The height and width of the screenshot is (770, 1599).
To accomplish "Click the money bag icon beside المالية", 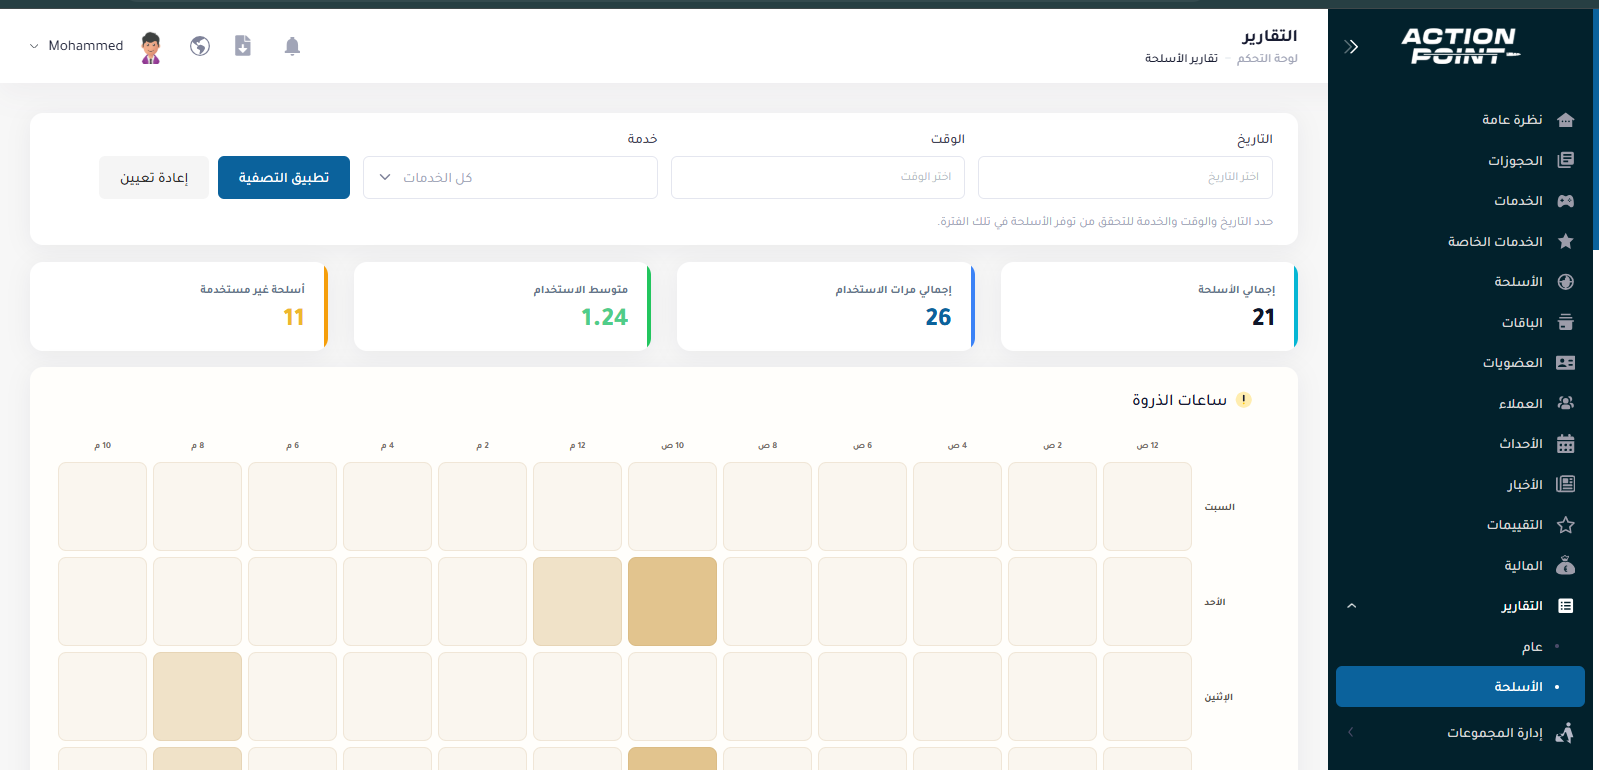I will 1566,566.
